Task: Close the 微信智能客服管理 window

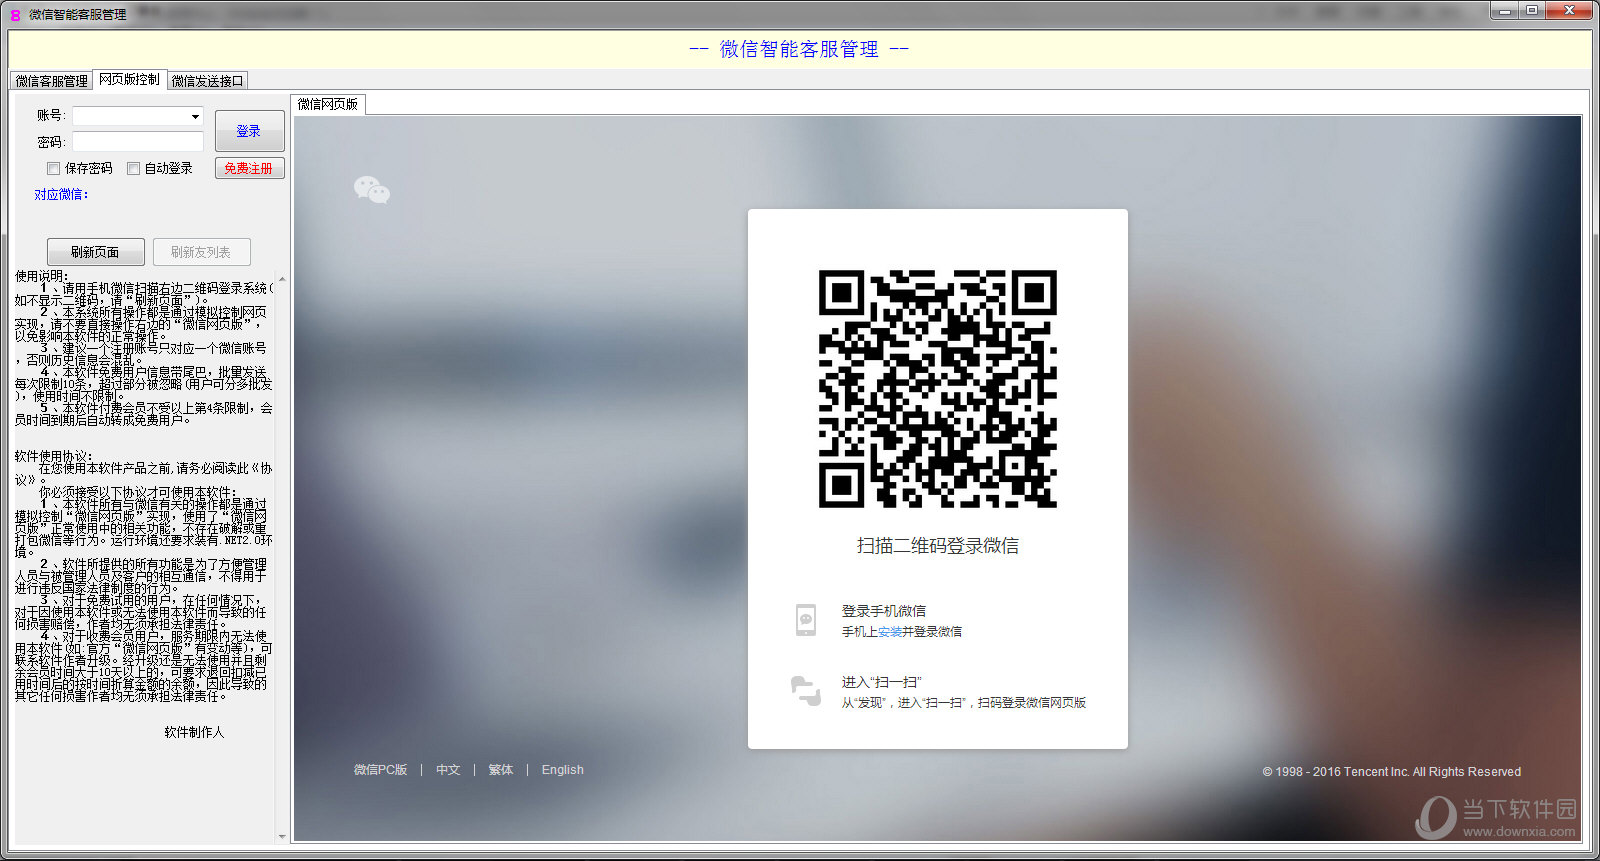Action: 1570,10
